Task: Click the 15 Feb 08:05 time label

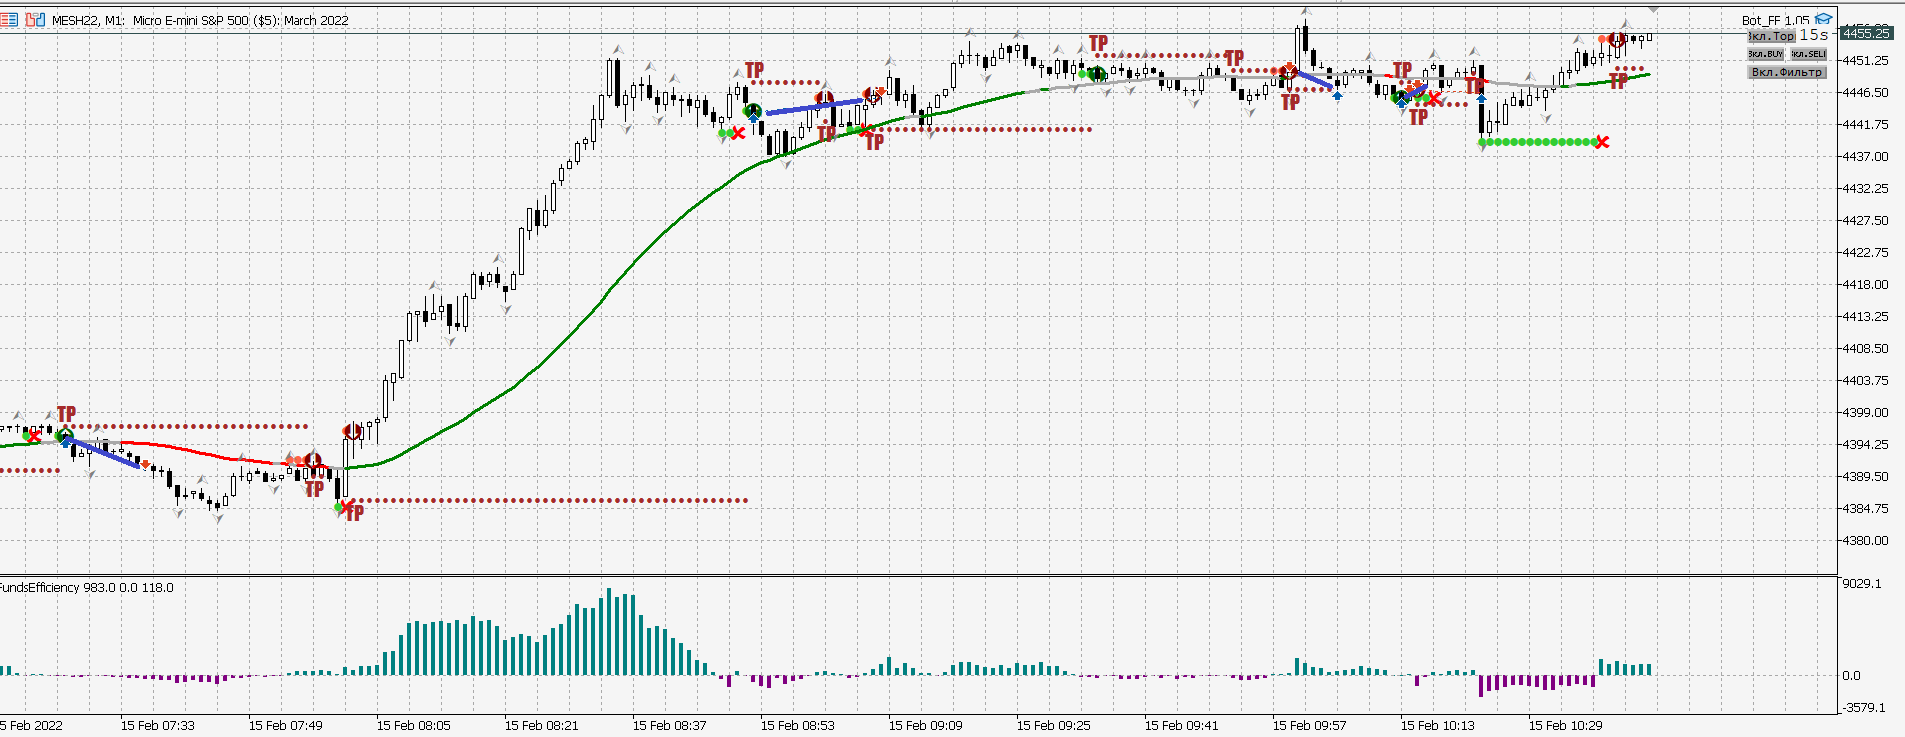Action: 414,725
